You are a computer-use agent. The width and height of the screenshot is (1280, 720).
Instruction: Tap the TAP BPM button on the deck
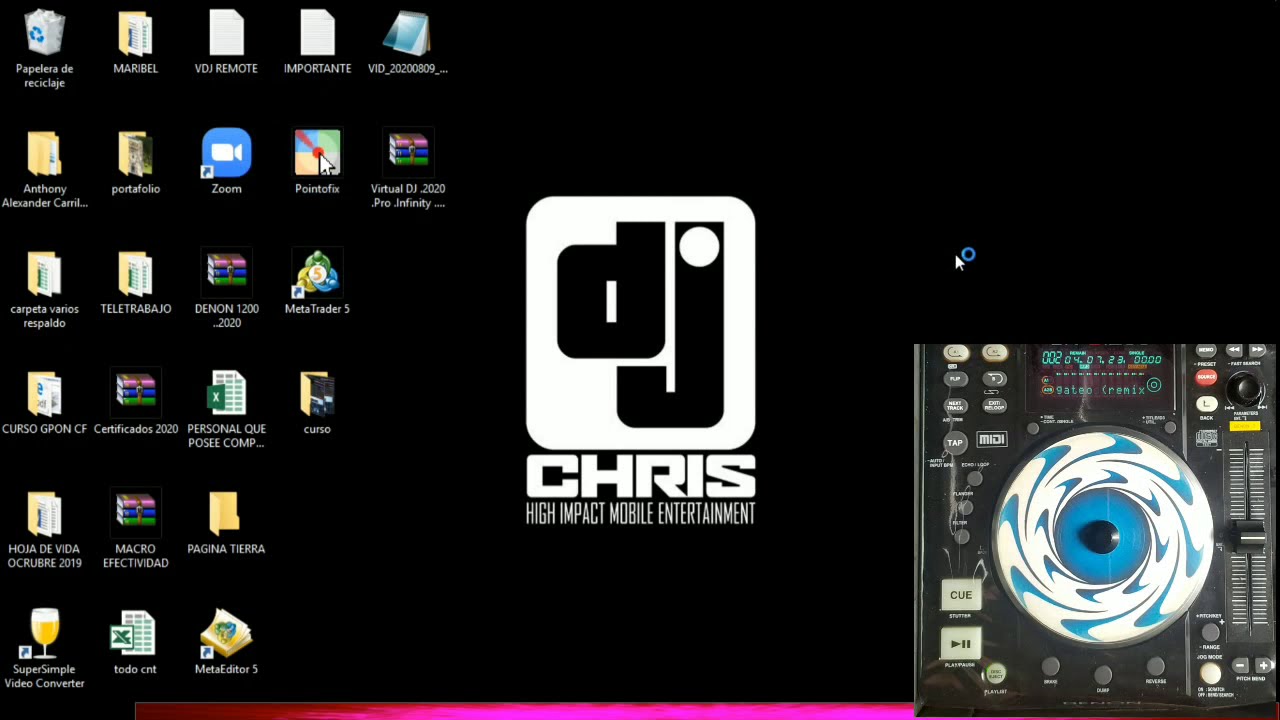click(955, 443)
